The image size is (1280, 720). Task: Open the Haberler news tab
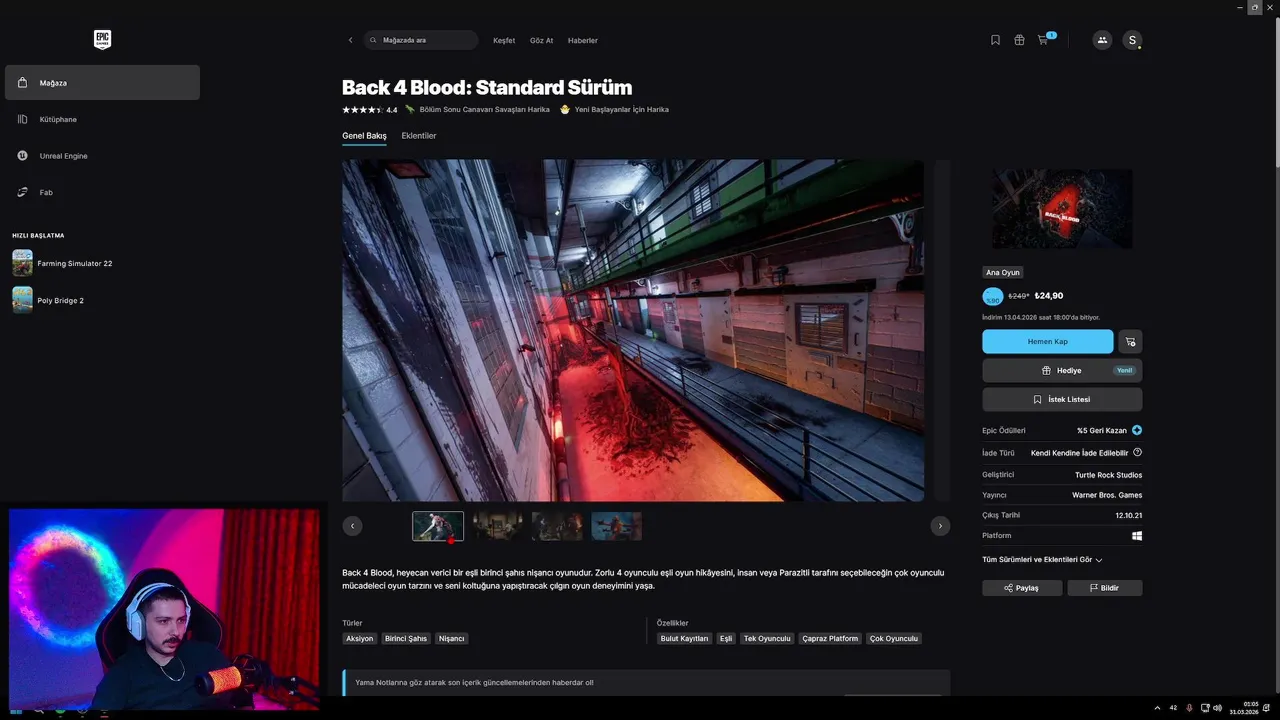pos(583,40)
